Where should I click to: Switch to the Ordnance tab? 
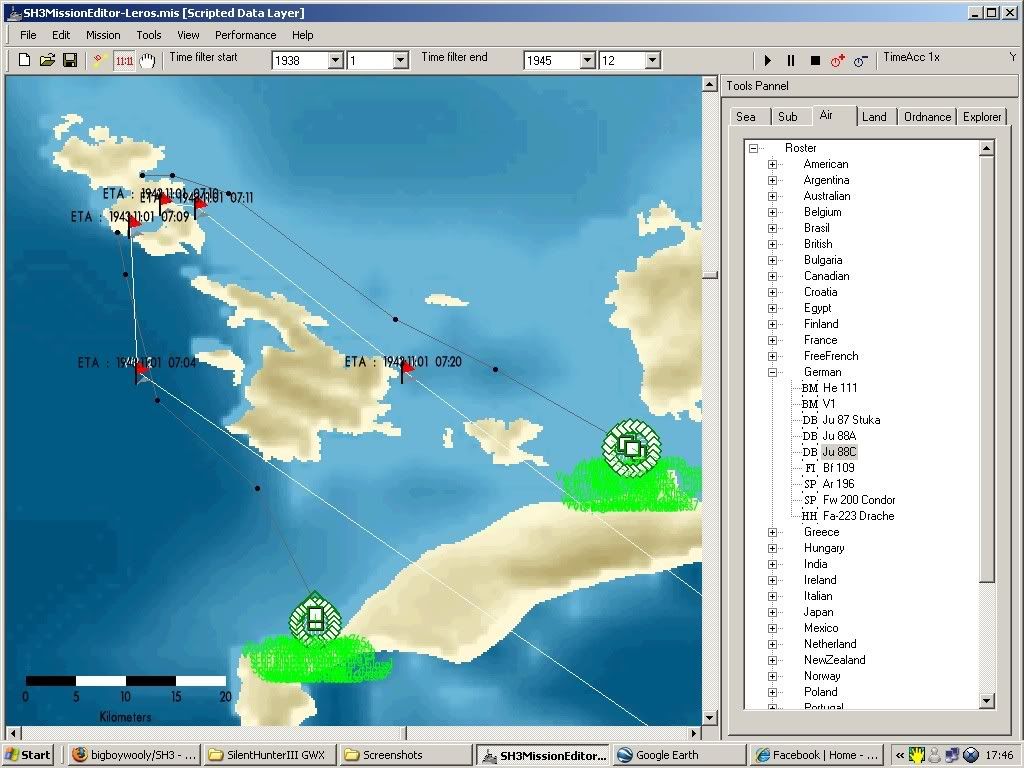tap(927, 117)
